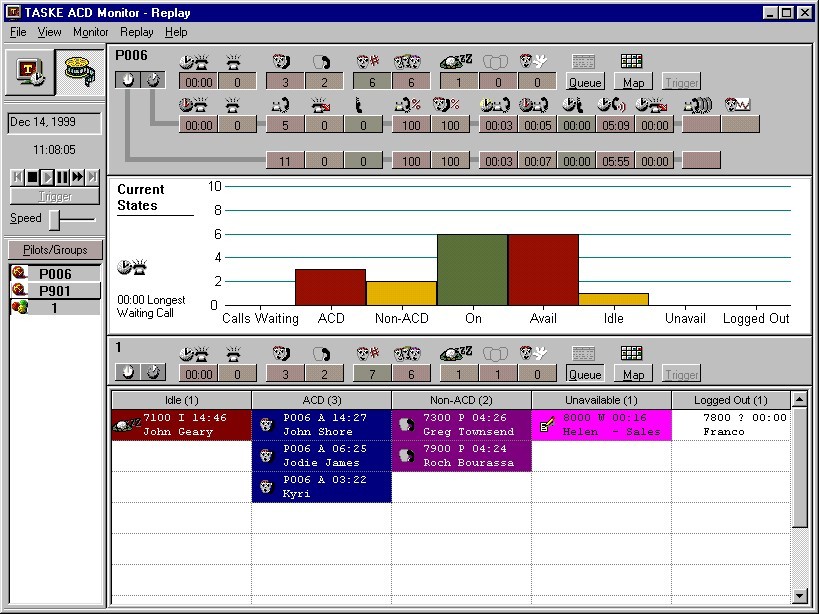The height and width of the screenshot is (614, 819).
Task: Select unavailable agent Helen - Sales
Action: [601, 425]
